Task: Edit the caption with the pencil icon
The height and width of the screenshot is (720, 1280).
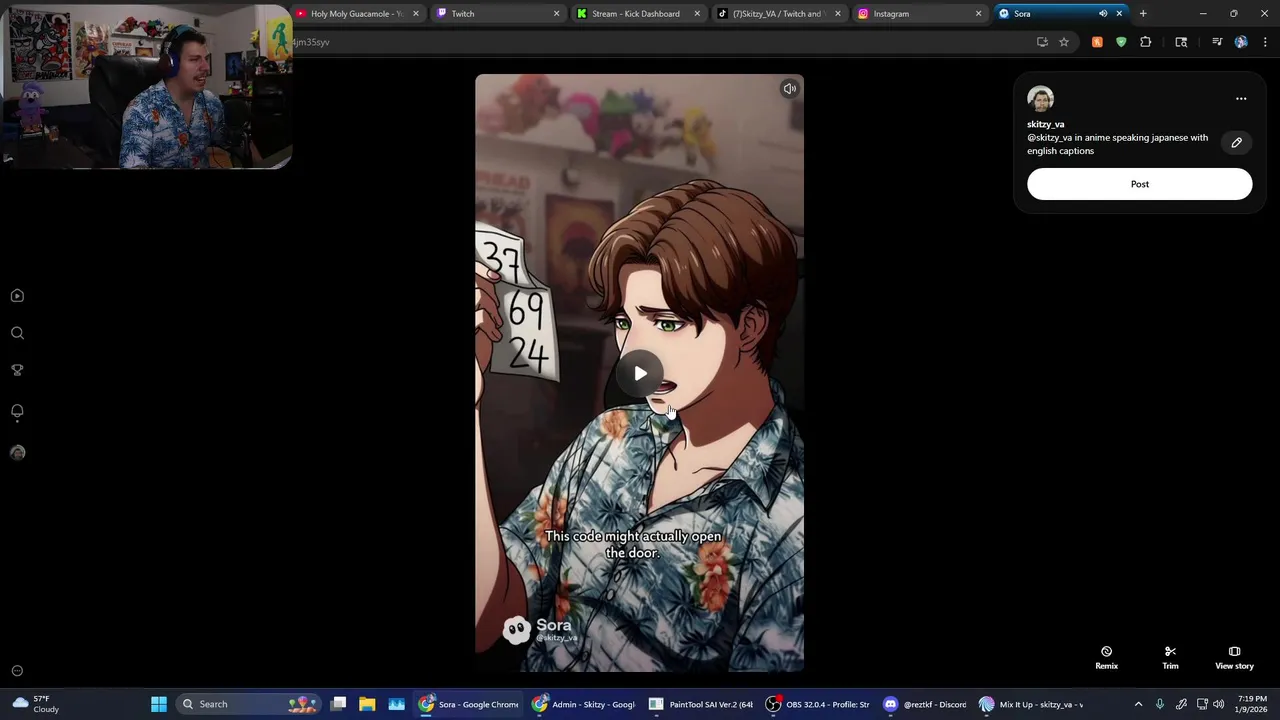Action: pos(1236,143)
